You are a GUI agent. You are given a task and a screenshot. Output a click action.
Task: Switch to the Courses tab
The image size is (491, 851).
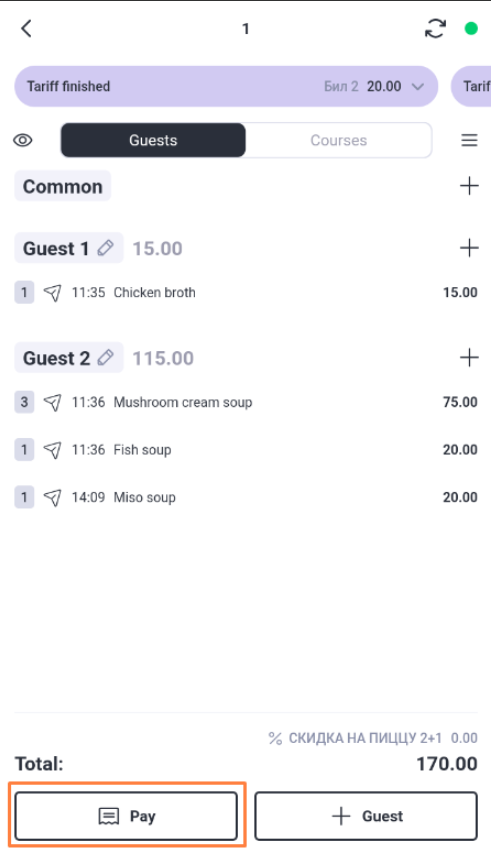339,141
